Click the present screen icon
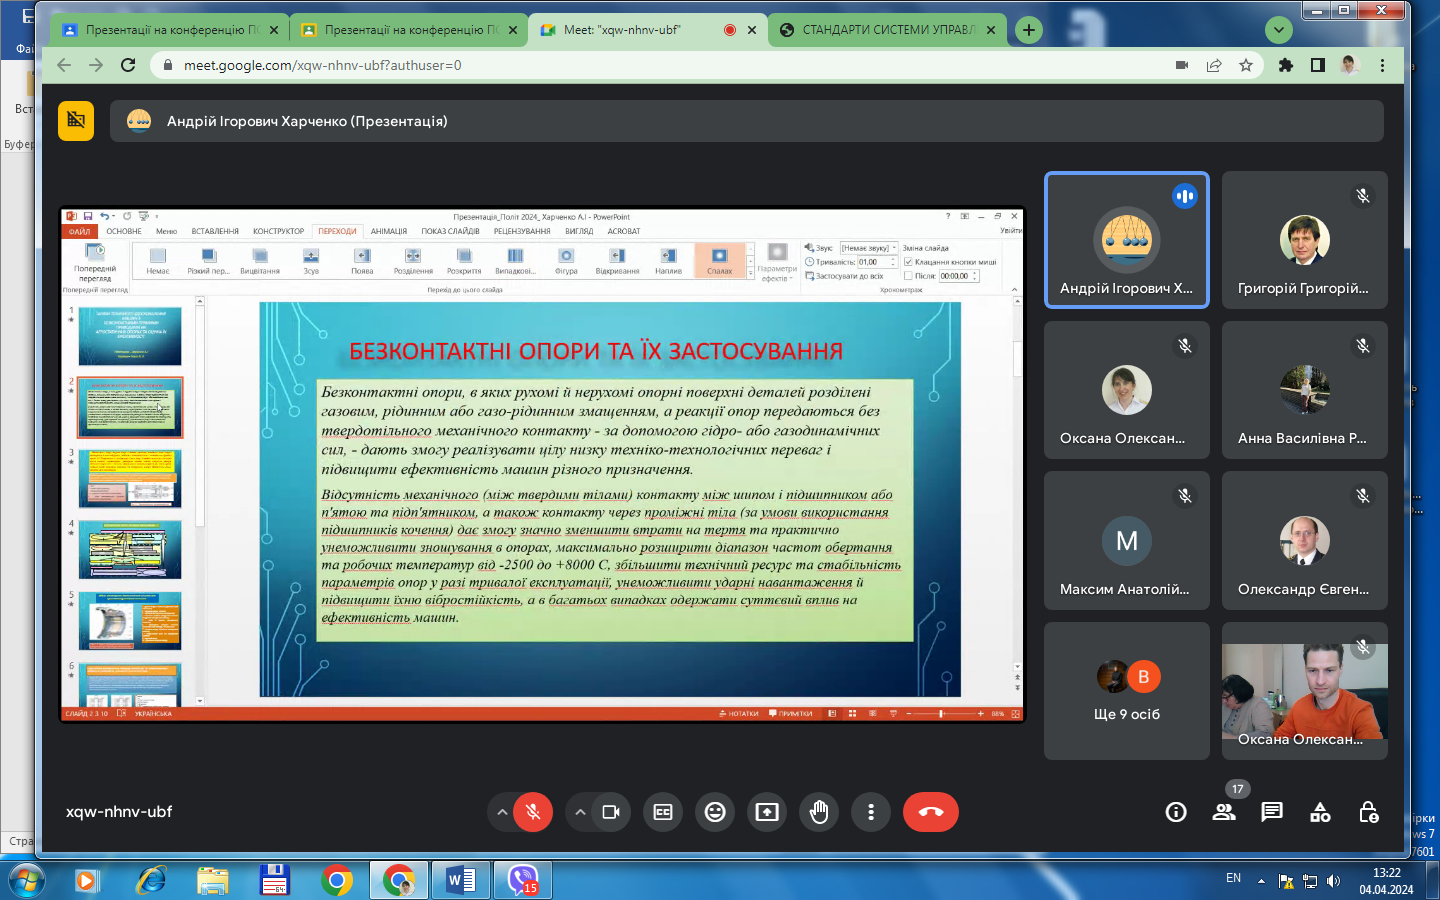 767,812
